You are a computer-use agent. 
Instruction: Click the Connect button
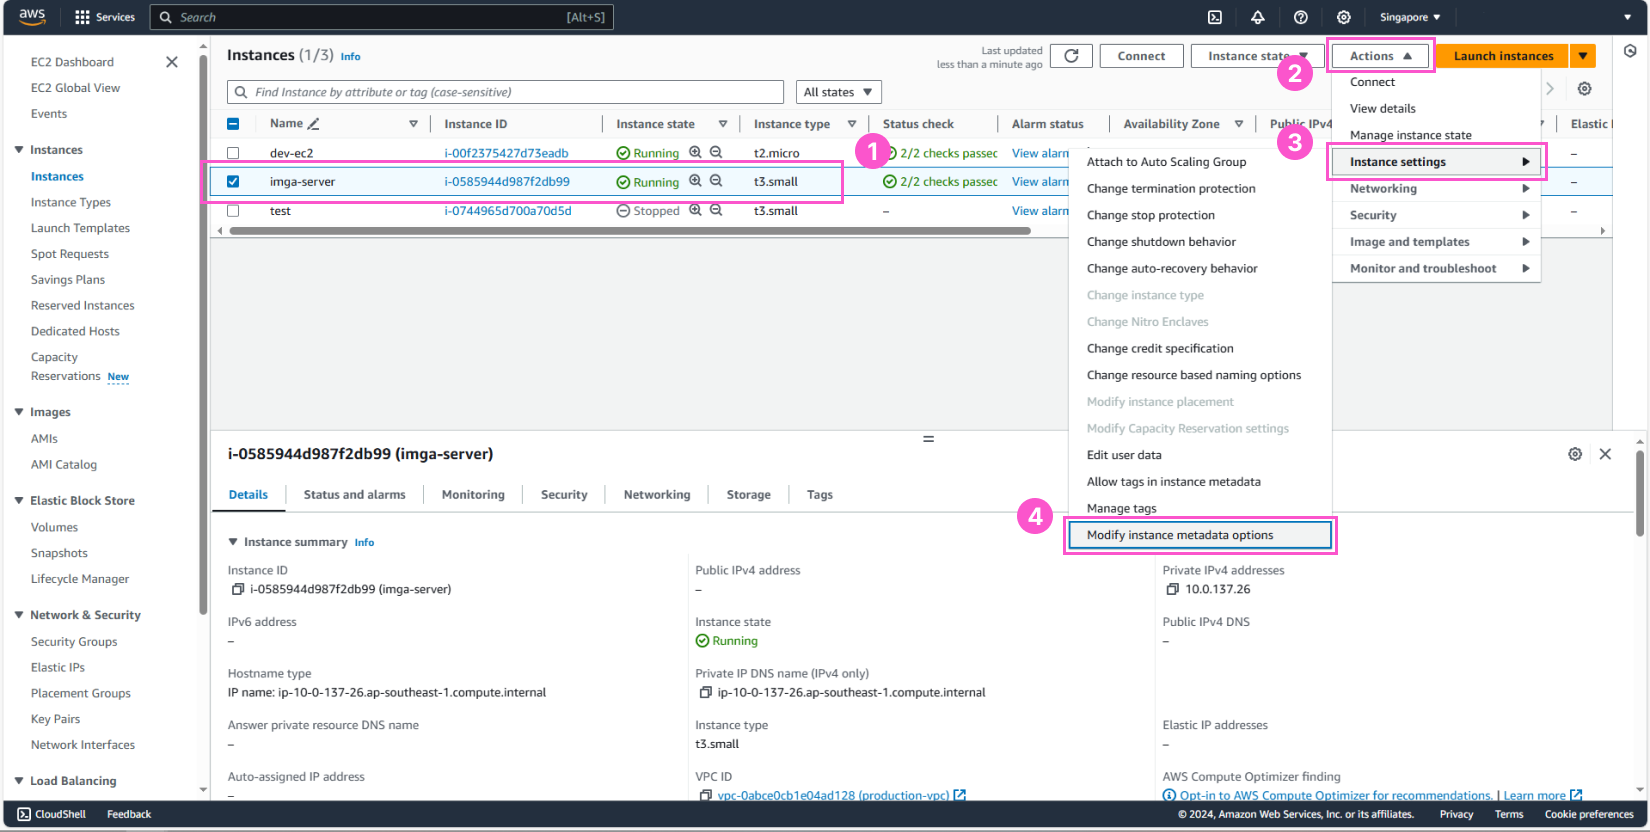(1141, 56)
